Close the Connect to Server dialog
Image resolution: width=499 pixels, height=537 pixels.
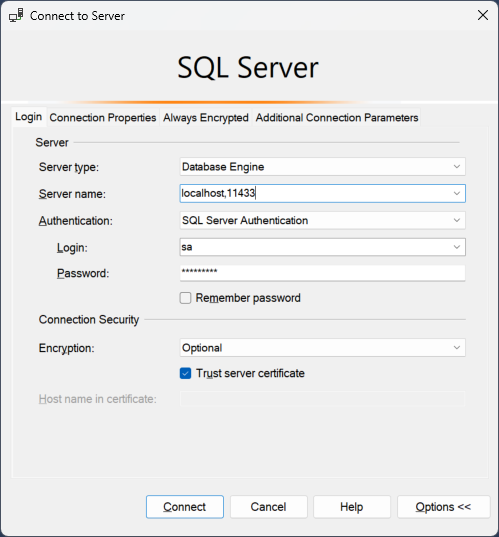click(483, 15)
